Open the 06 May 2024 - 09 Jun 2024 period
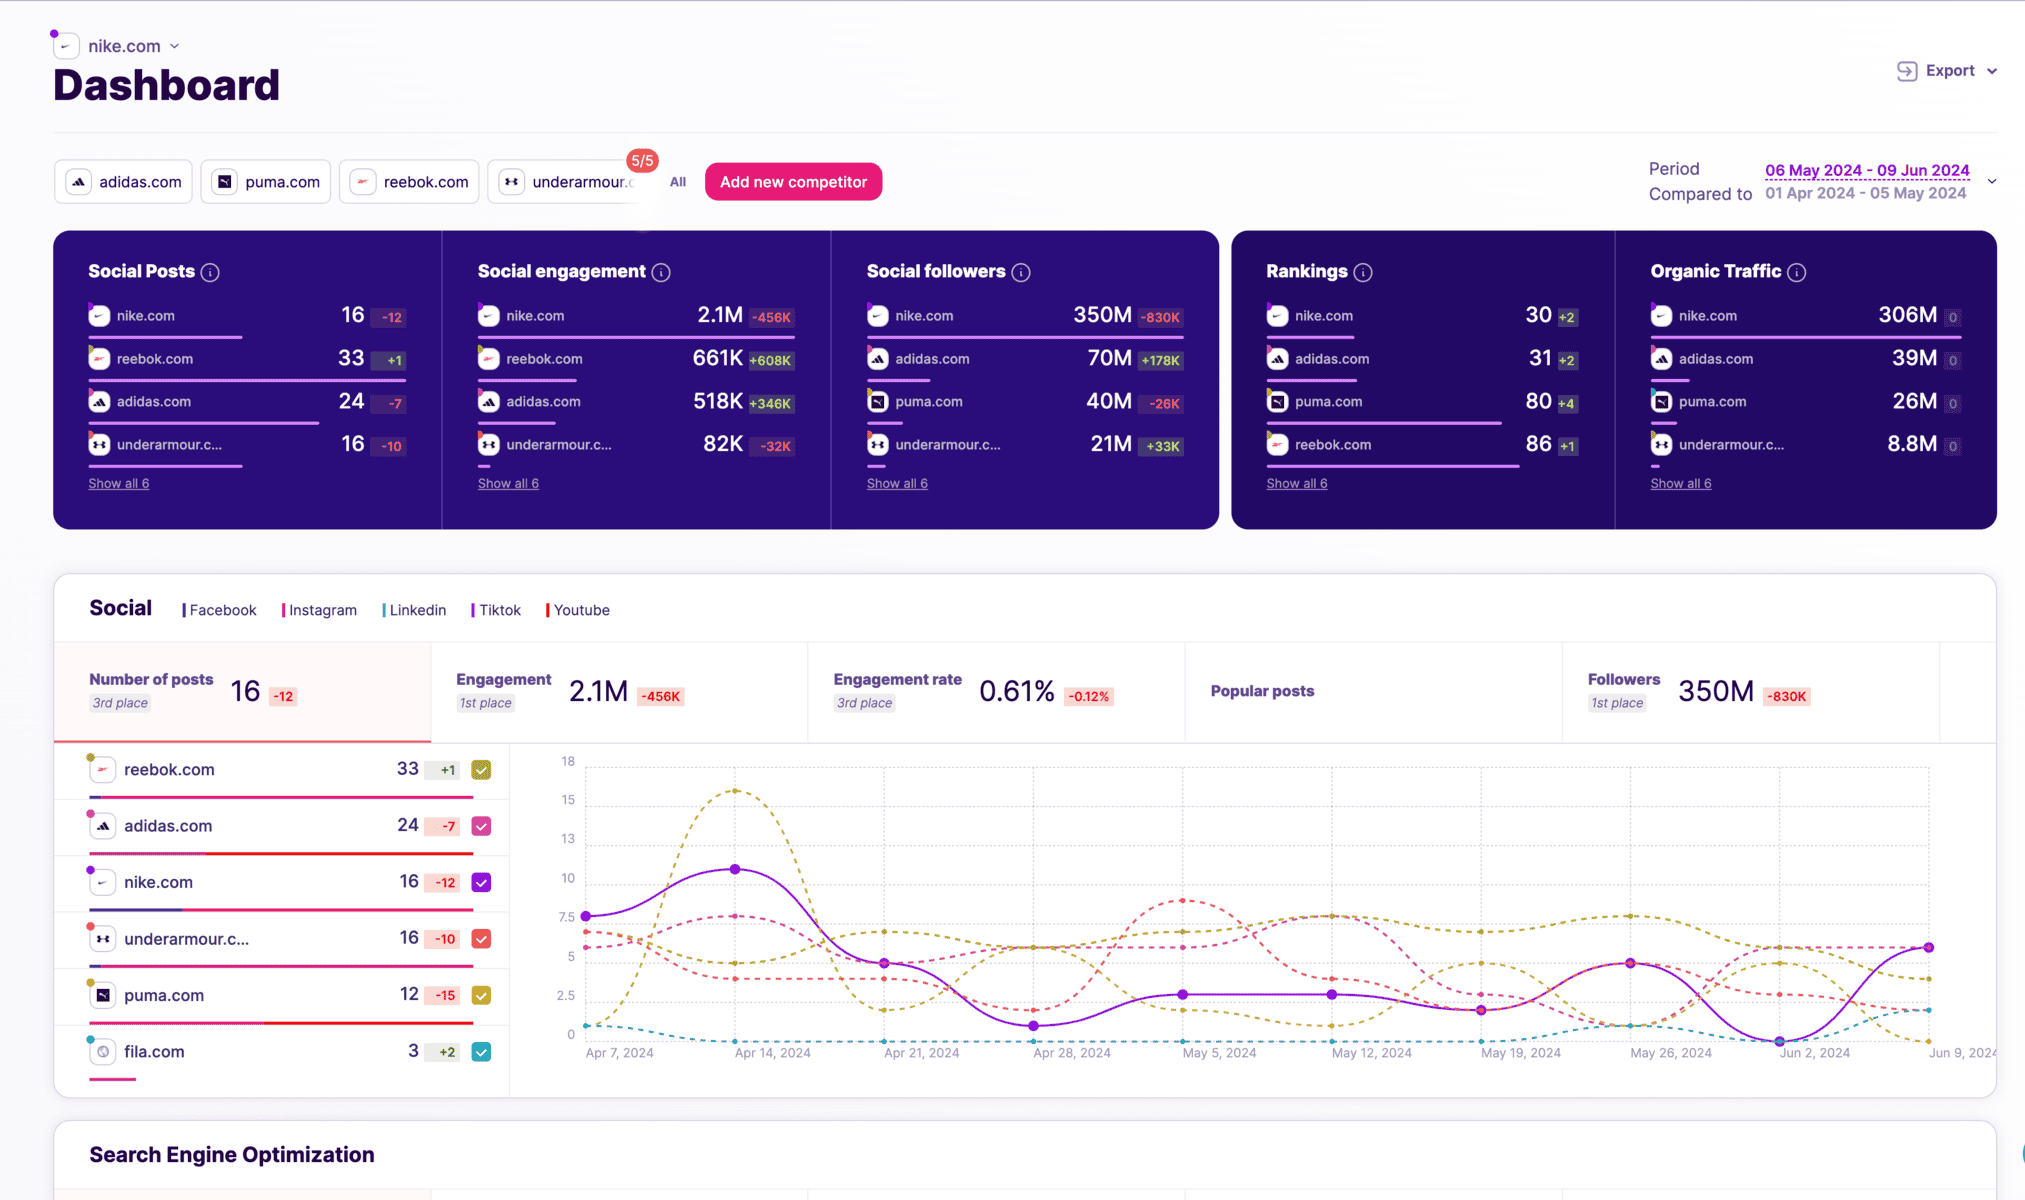 1867,170
